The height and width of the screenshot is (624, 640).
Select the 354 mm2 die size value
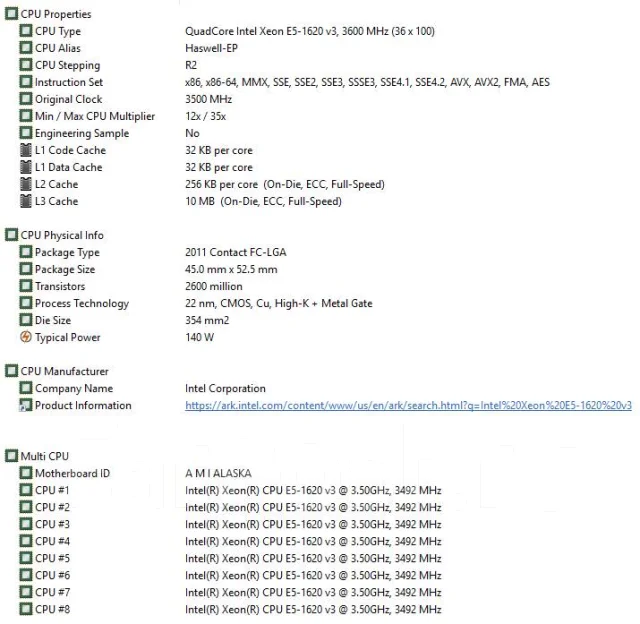[207, 320]
